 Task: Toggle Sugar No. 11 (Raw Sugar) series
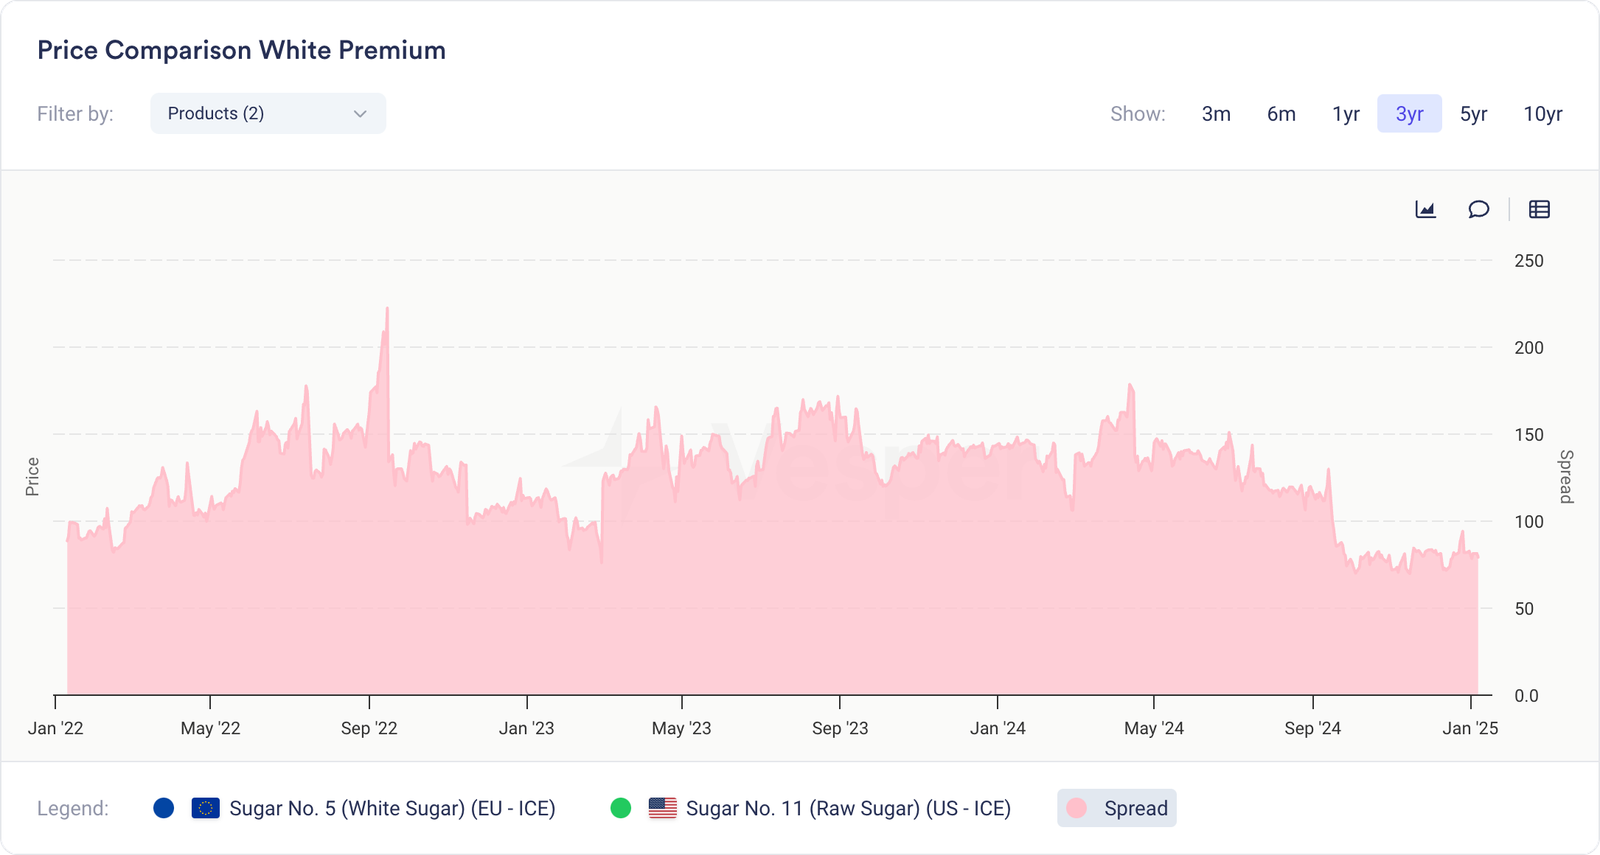tap(848, 808)
